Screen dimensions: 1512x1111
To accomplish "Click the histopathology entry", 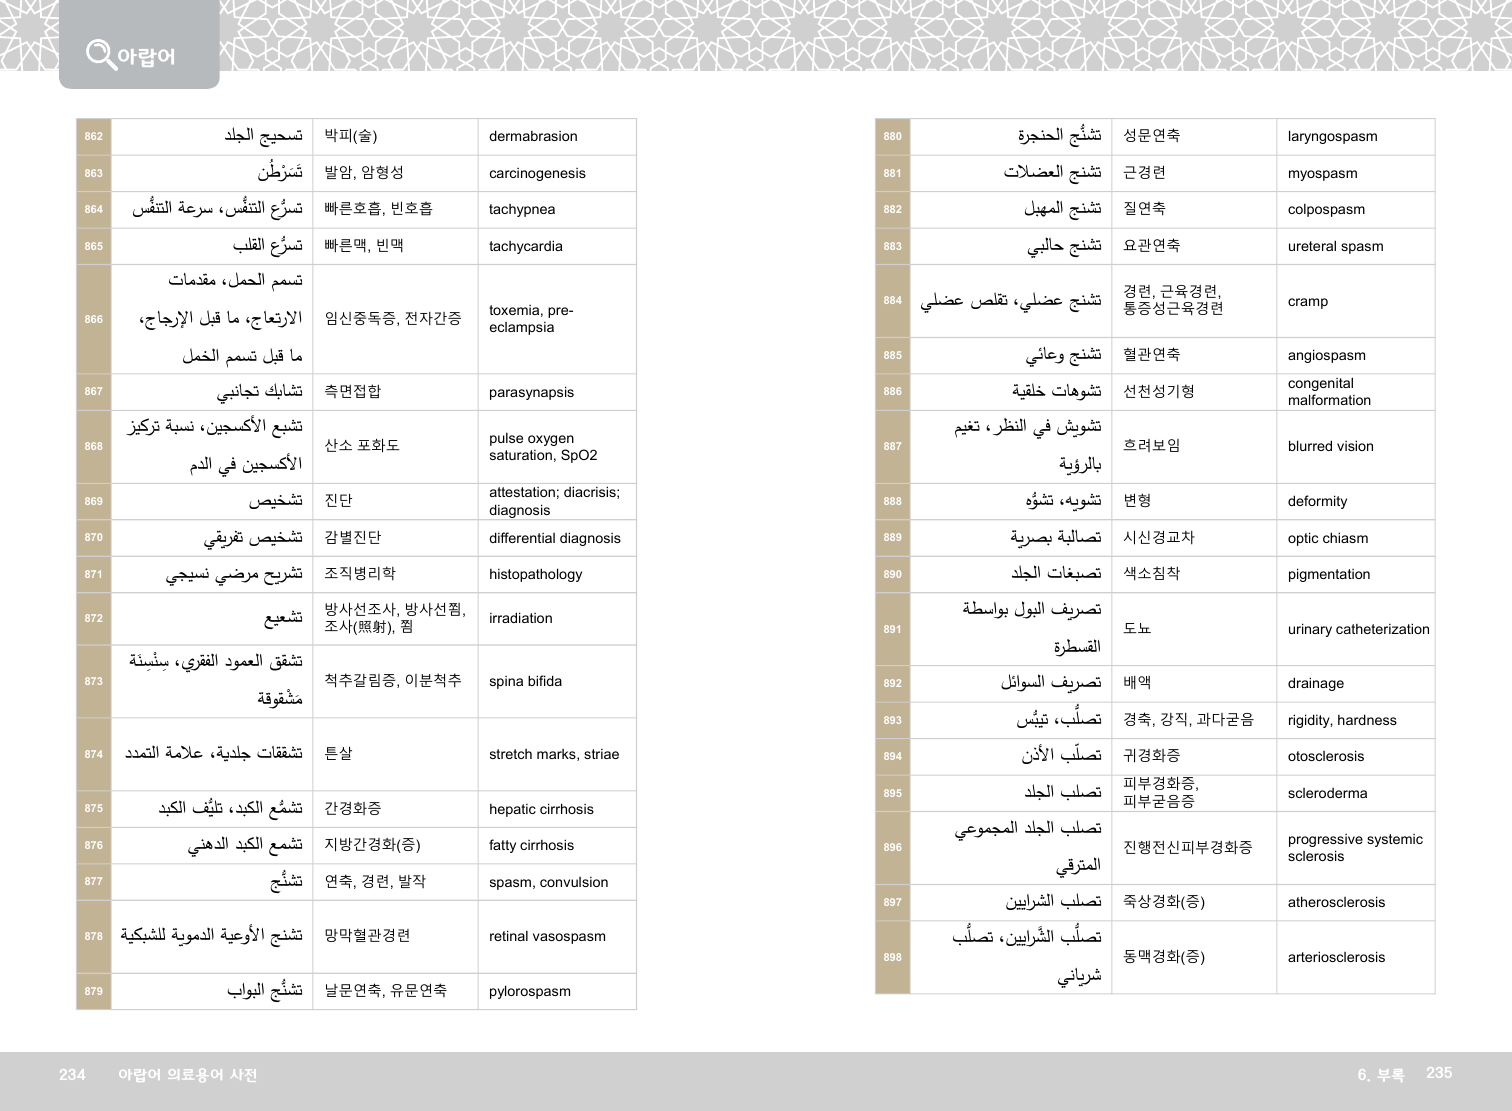I will (535, 575).
